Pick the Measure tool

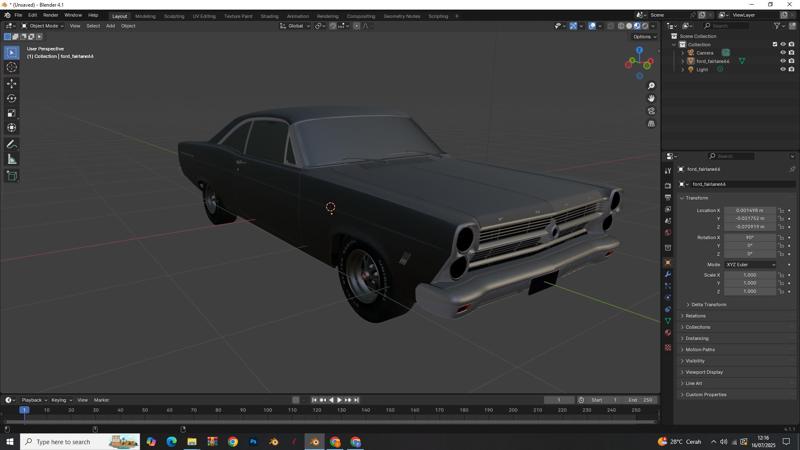[11, 159]
